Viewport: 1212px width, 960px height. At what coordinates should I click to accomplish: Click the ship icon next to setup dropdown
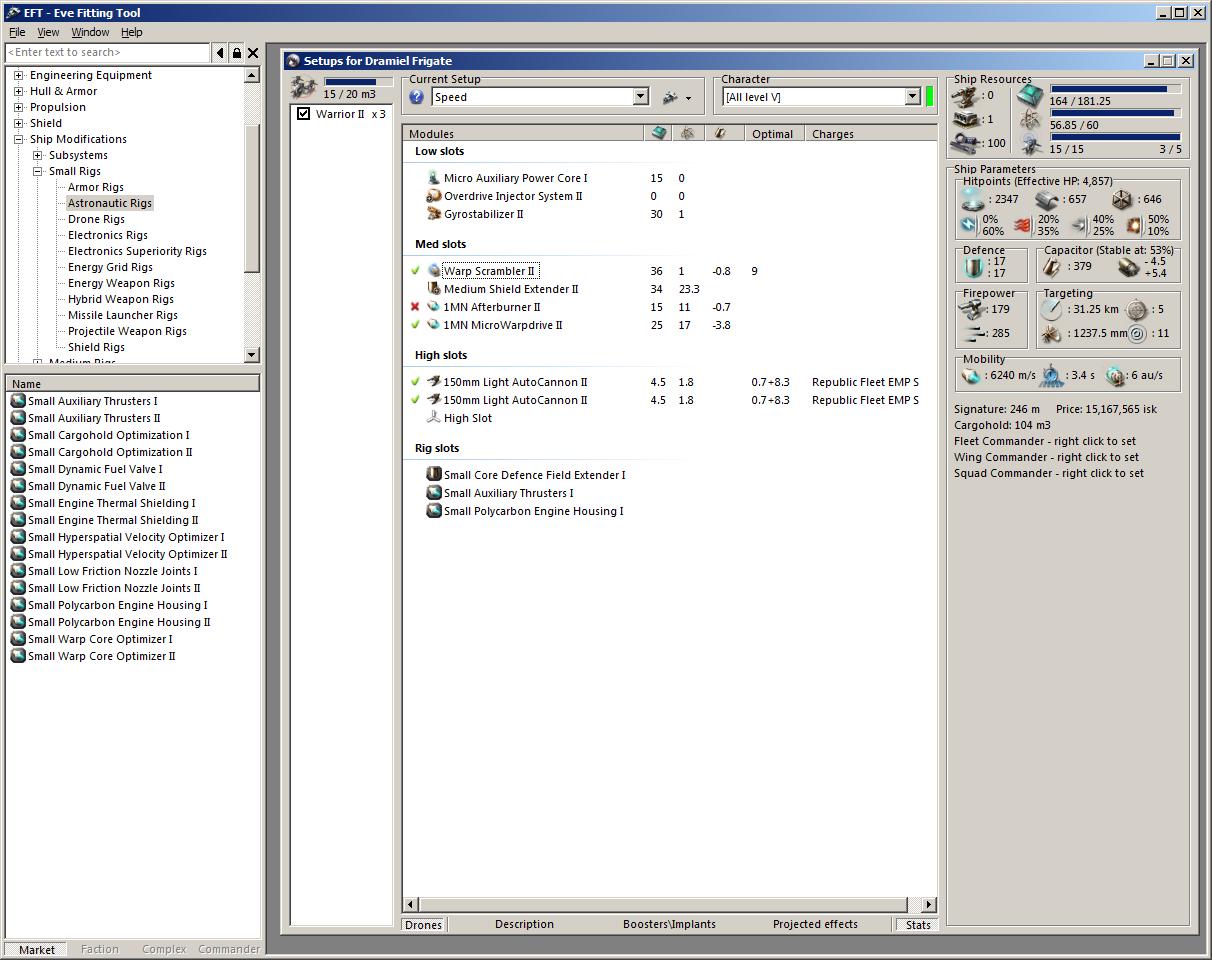pyautogui.click(x=671, y=97)
